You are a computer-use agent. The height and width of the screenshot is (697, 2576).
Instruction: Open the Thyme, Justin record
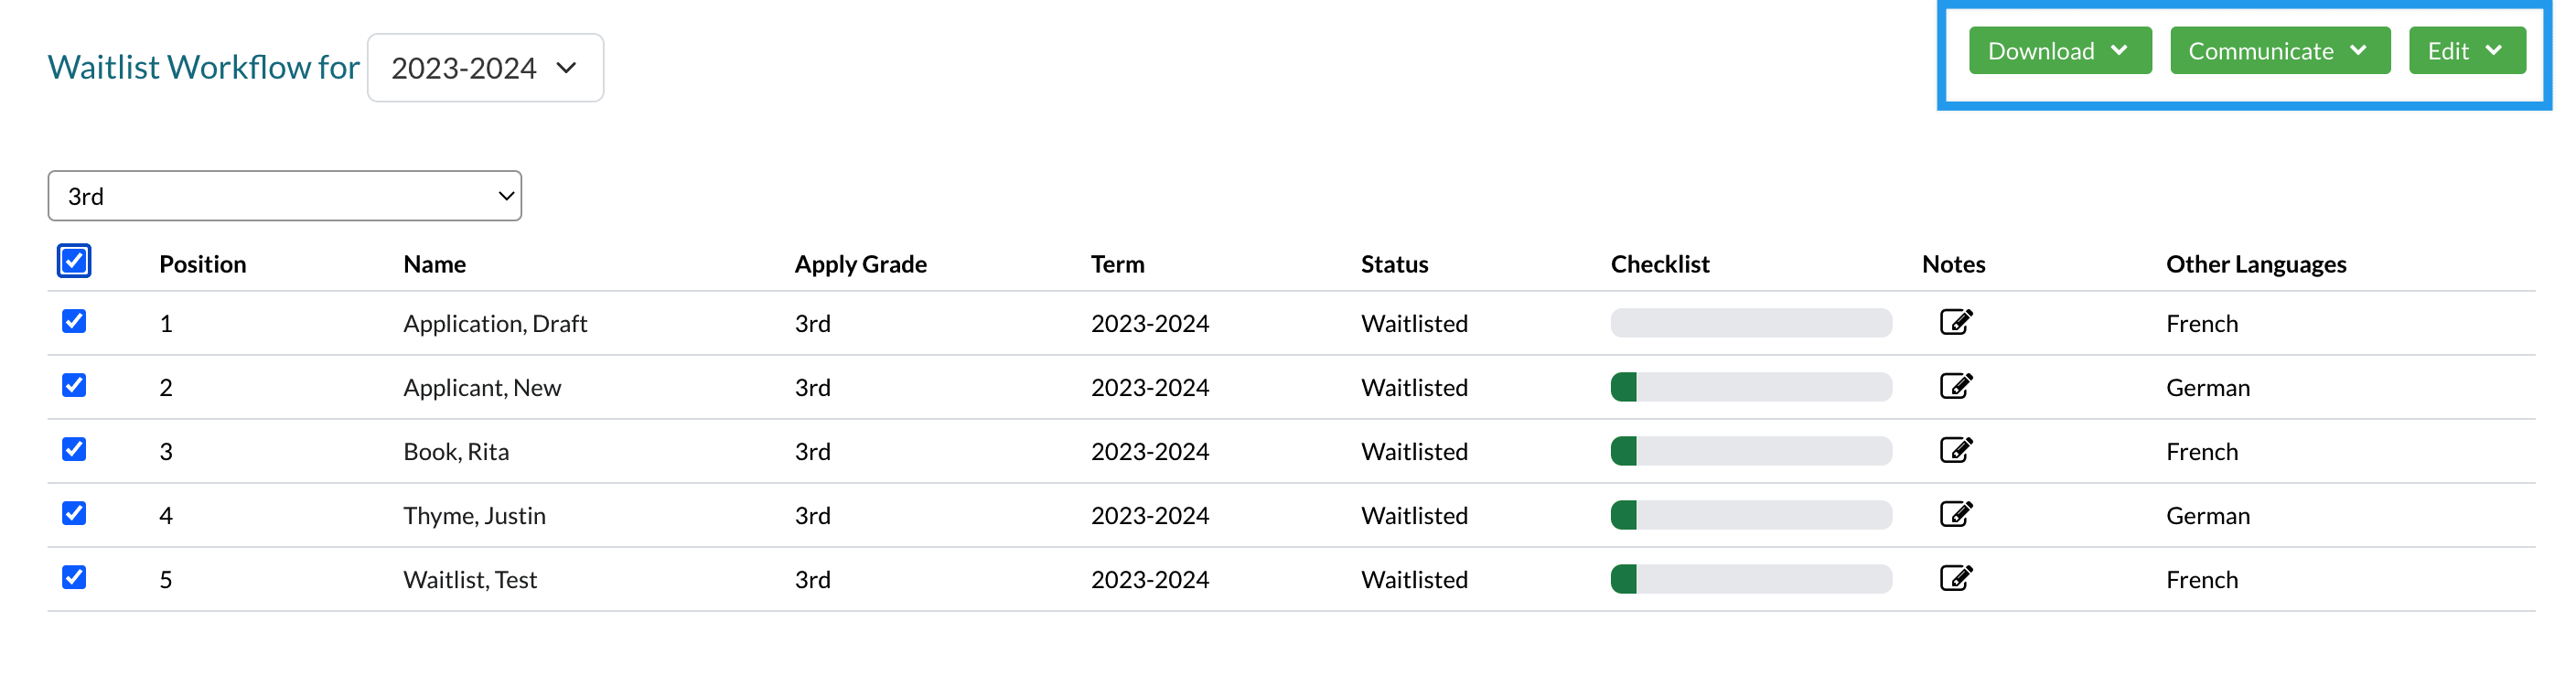click(x=474, y=516)
